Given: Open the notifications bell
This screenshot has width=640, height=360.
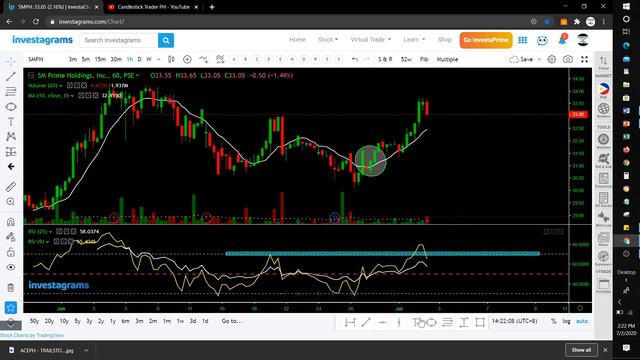Looking at the screenshot, I should (x=562, y=40).
